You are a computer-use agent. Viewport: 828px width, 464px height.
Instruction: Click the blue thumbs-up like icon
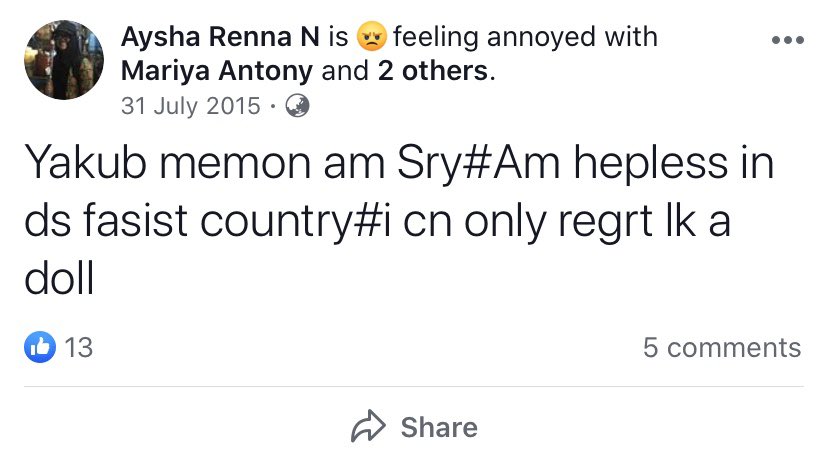(x=40, y=347)
